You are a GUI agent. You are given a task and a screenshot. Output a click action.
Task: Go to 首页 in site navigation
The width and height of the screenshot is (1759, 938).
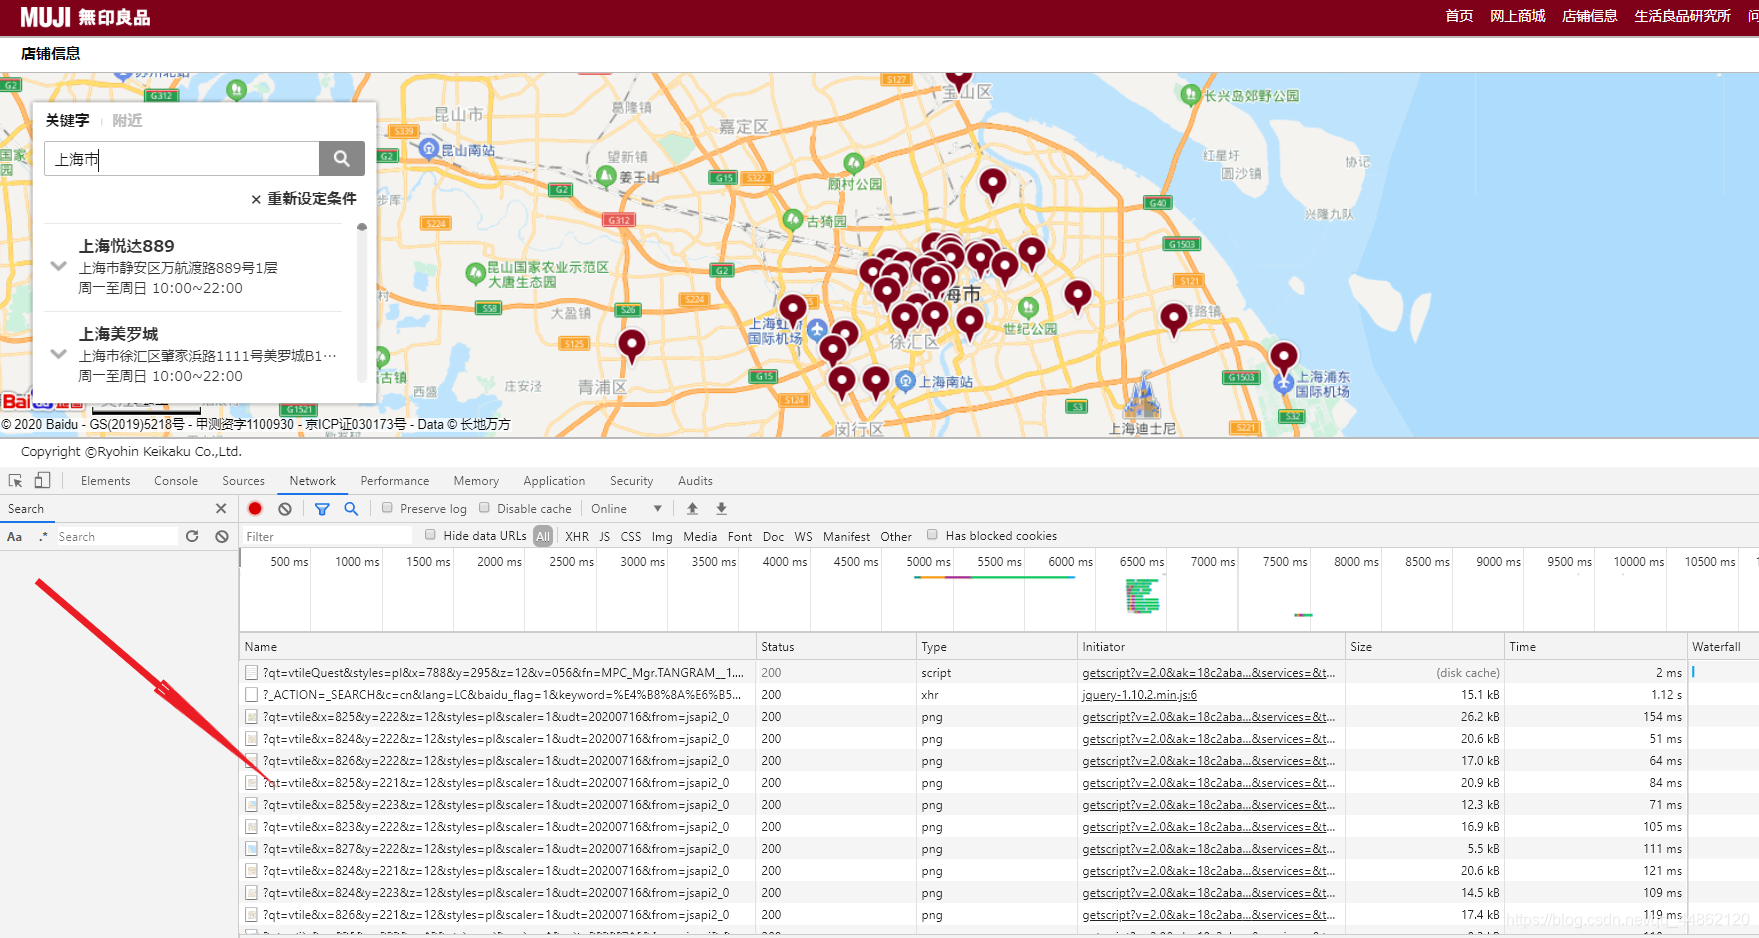pyautogui.click(x=1459, y=16)
